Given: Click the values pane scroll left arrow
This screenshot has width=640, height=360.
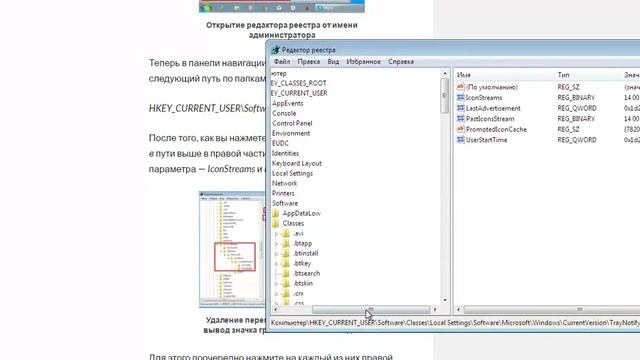Looking at the screenshot, I should click(458, 309).
